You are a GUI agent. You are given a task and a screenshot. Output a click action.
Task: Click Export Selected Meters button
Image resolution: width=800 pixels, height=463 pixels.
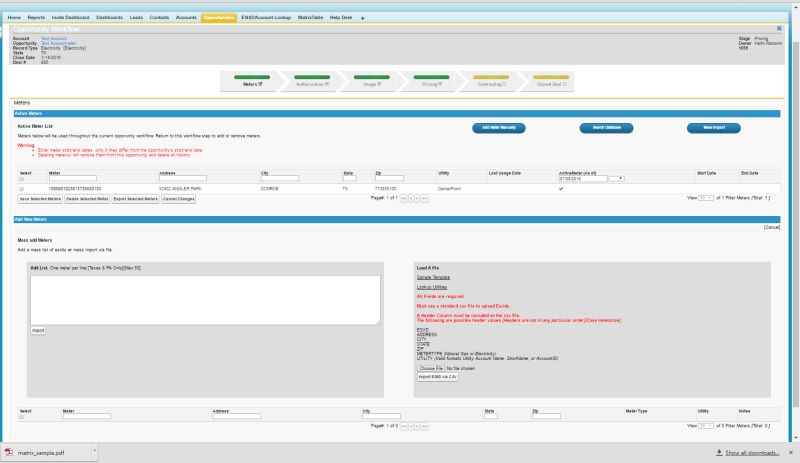pyautogui.click(x=136, y=199)
